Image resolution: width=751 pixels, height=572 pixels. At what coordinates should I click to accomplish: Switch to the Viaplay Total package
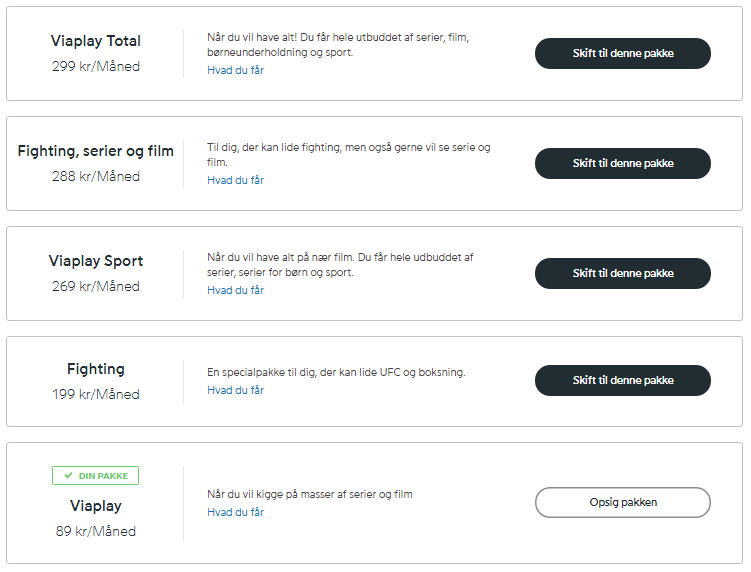(x=623, y=53)
